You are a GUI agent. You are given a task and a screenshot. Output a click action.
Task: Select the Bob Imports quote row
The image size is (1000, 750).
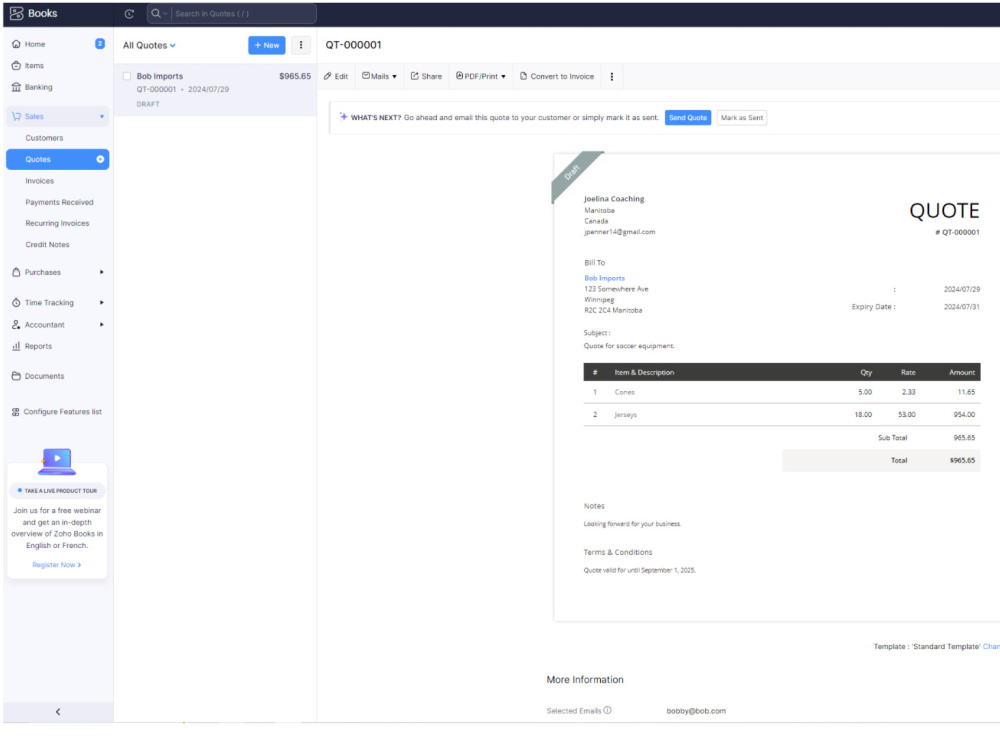tap(216, 89)
